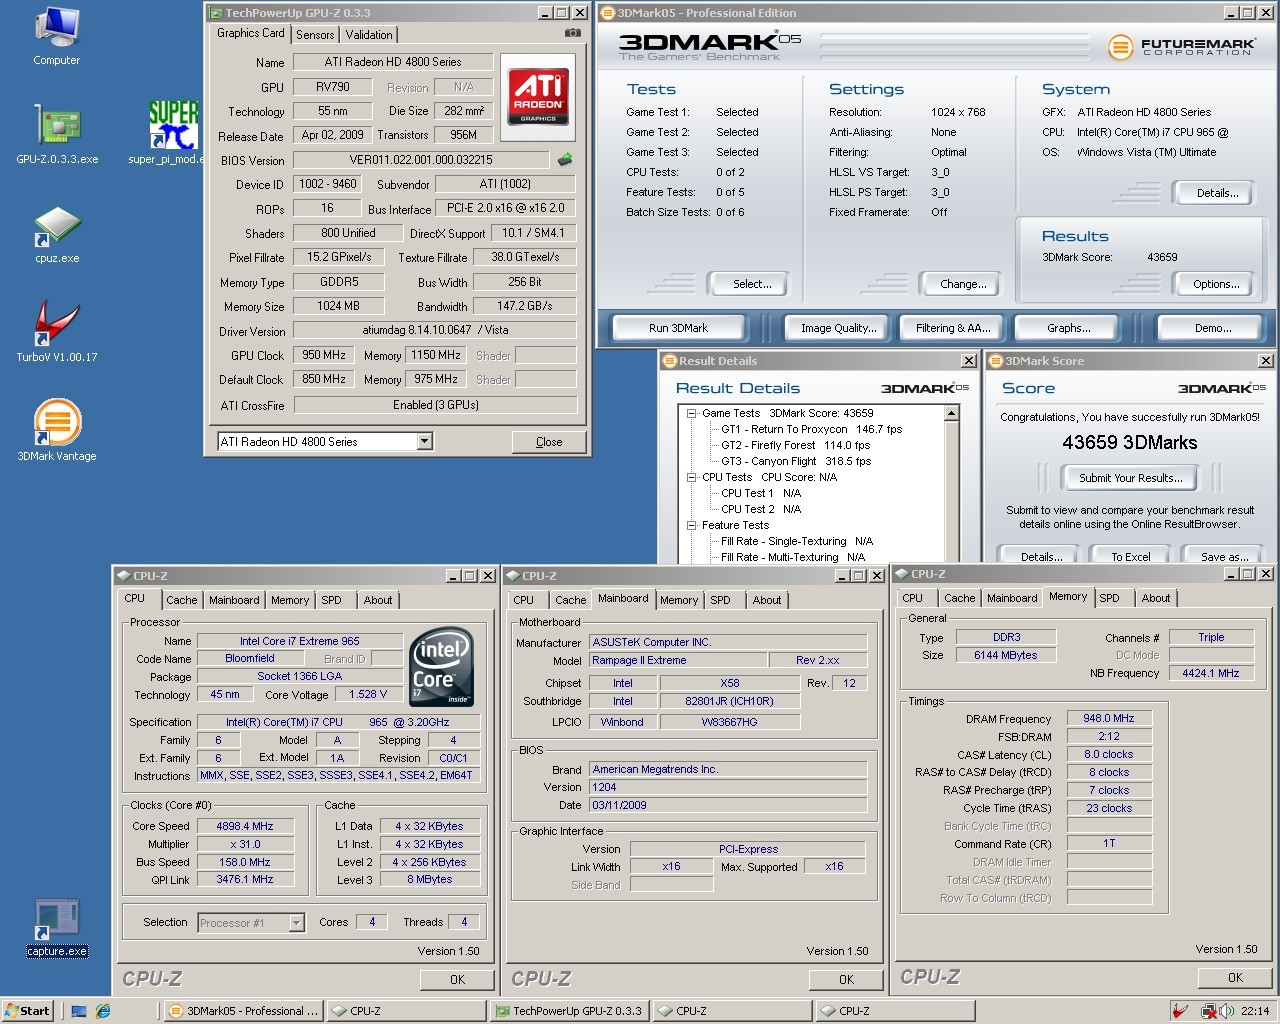Open GPU selection dropdown in GPU-Z
The image size is (1280, 1024).
tap(424, 441)
